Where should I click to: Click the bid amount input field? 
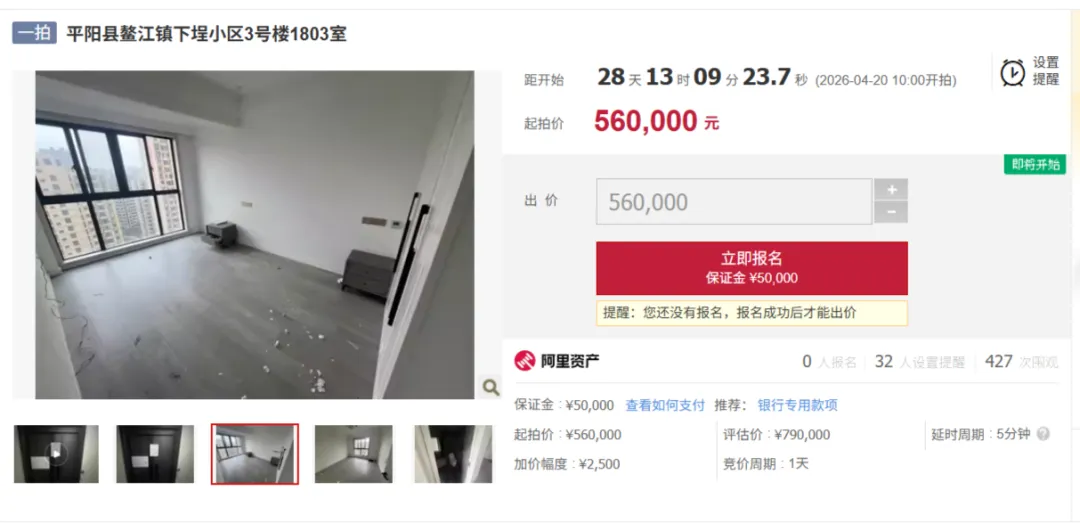[734, 202]
